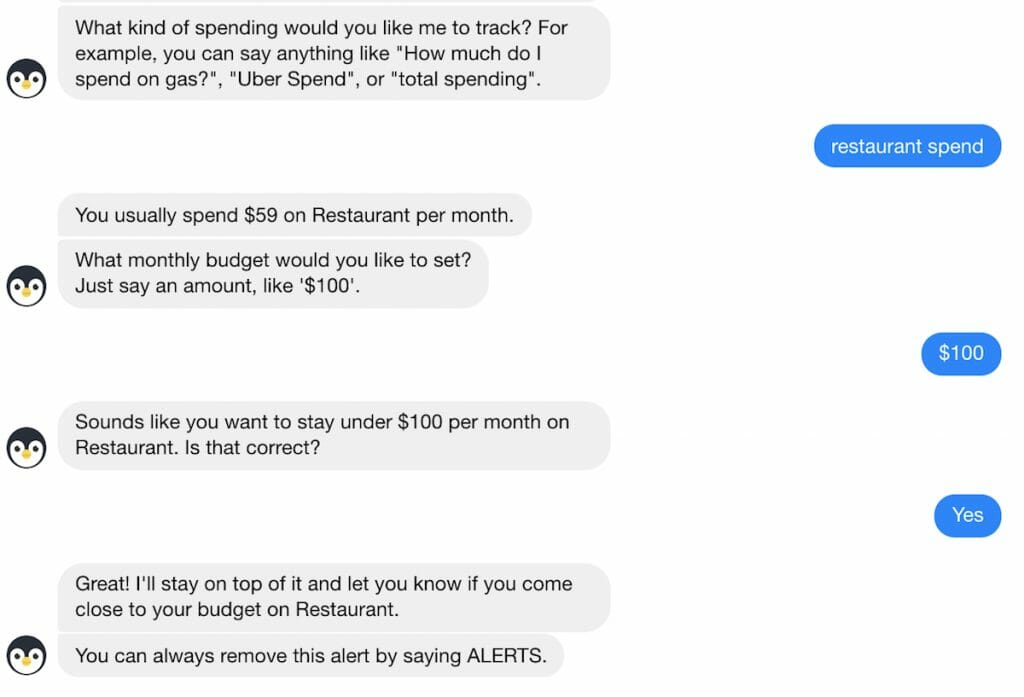
Task: Click the 'What monthly budget would you like' message
Action: 273,273
